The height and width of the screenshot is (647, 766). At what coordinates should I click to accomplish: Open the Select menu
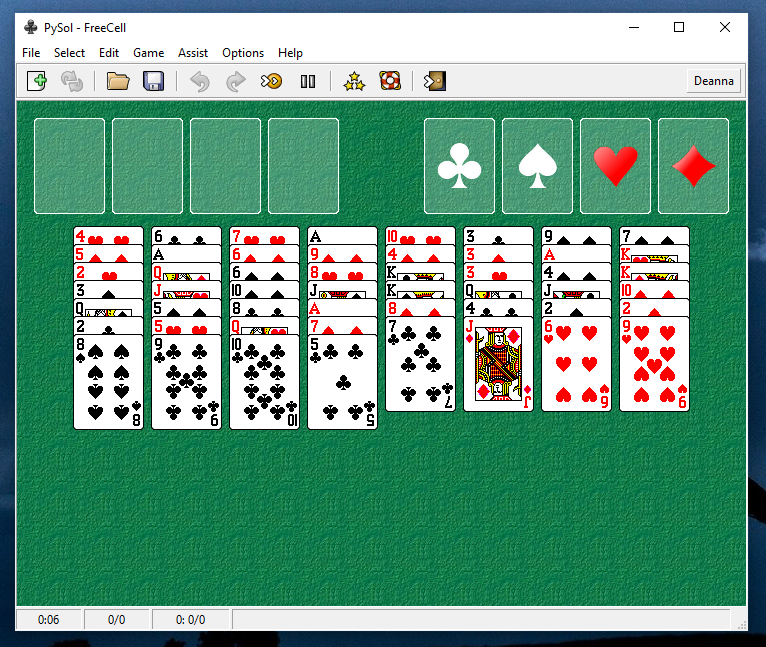pyautogui.click(x=69, y=53)
